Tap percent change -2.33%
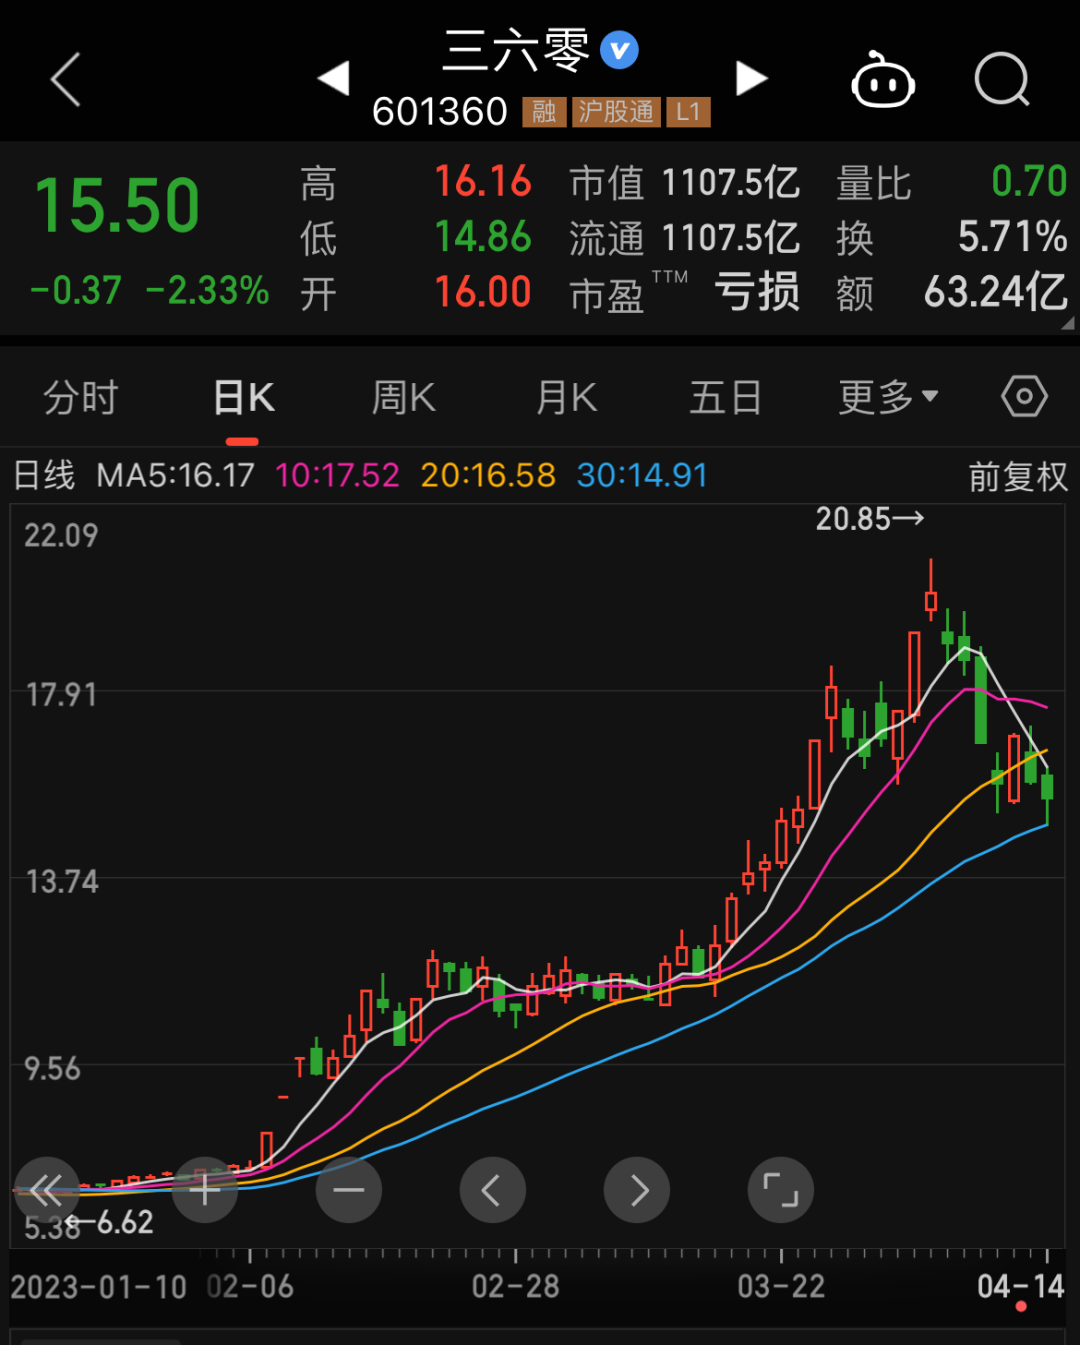 coord(208,291)
